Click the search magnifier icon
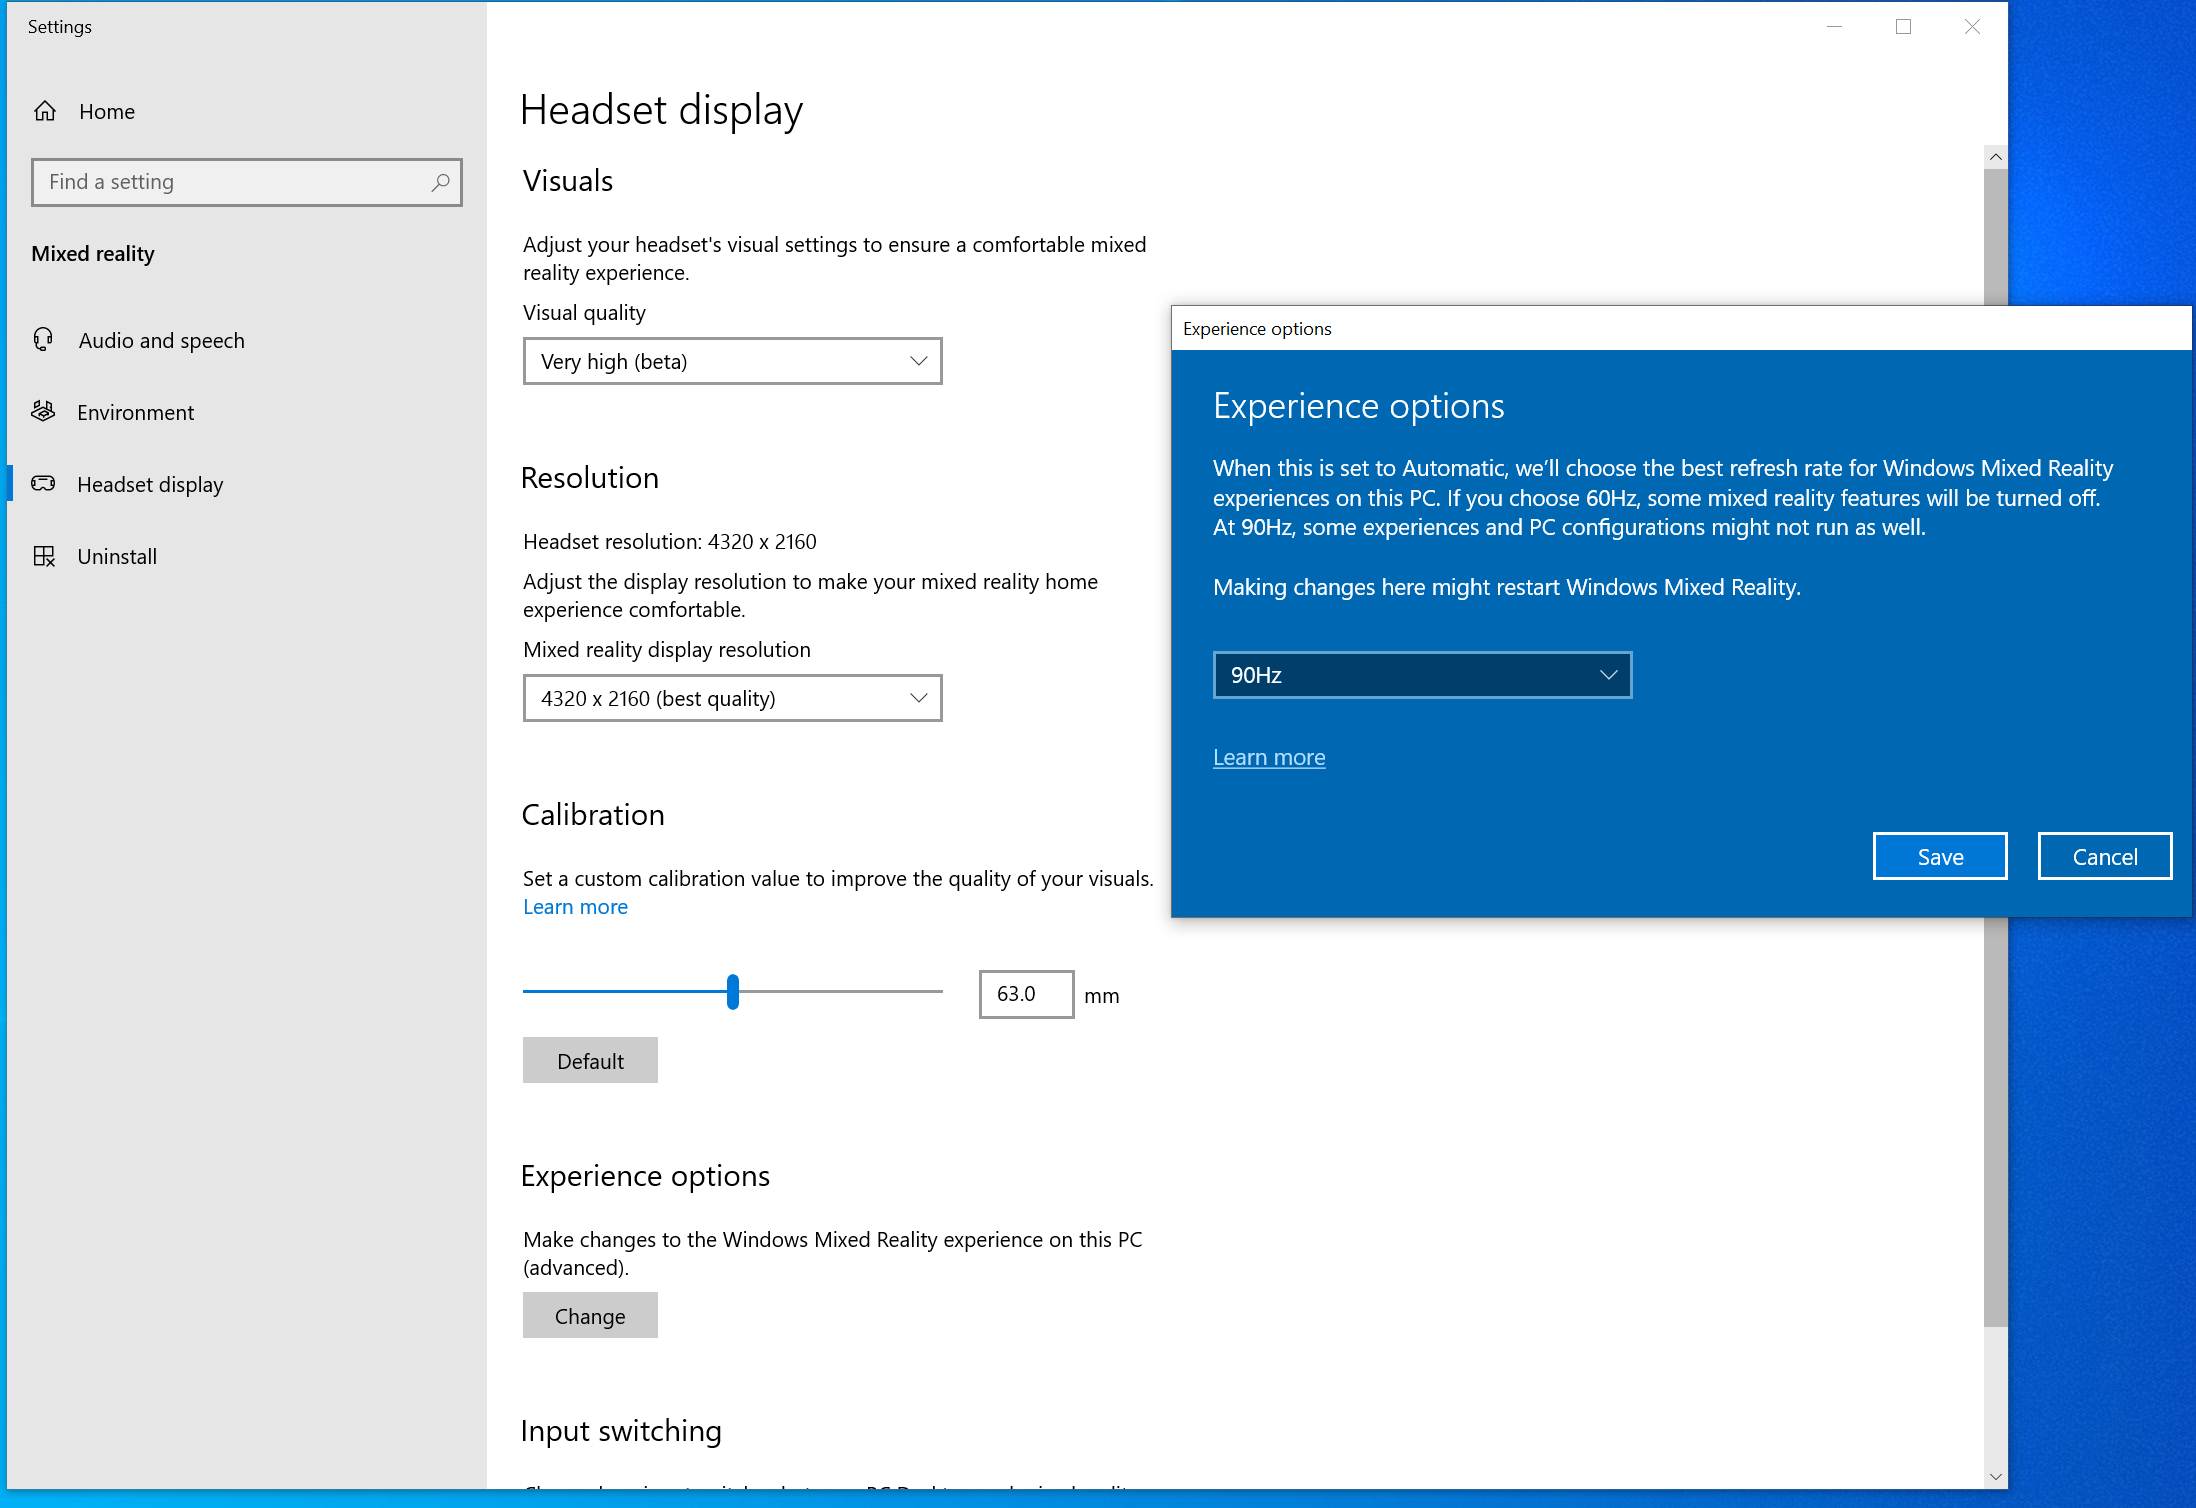The image size is (2196, 1508). (440, 182)
